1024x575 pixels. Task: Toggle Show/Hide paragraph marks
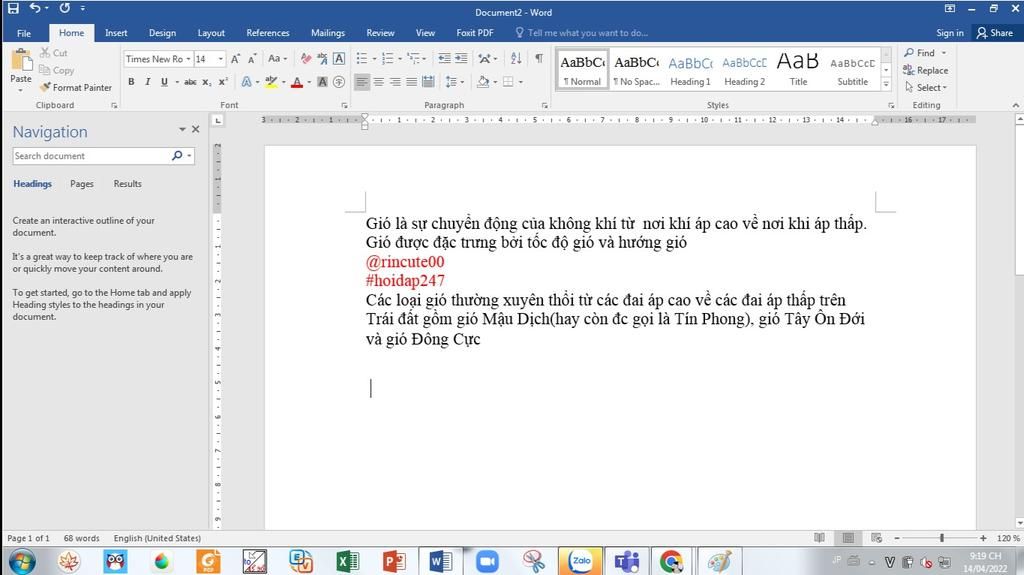coord(539,59)
